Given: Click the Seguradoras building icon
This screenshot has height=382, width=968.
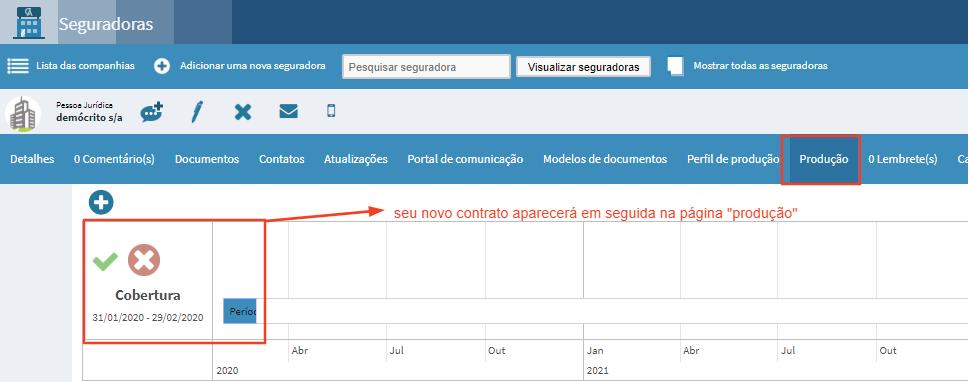Looking at the screenshot, I should 28,23.
